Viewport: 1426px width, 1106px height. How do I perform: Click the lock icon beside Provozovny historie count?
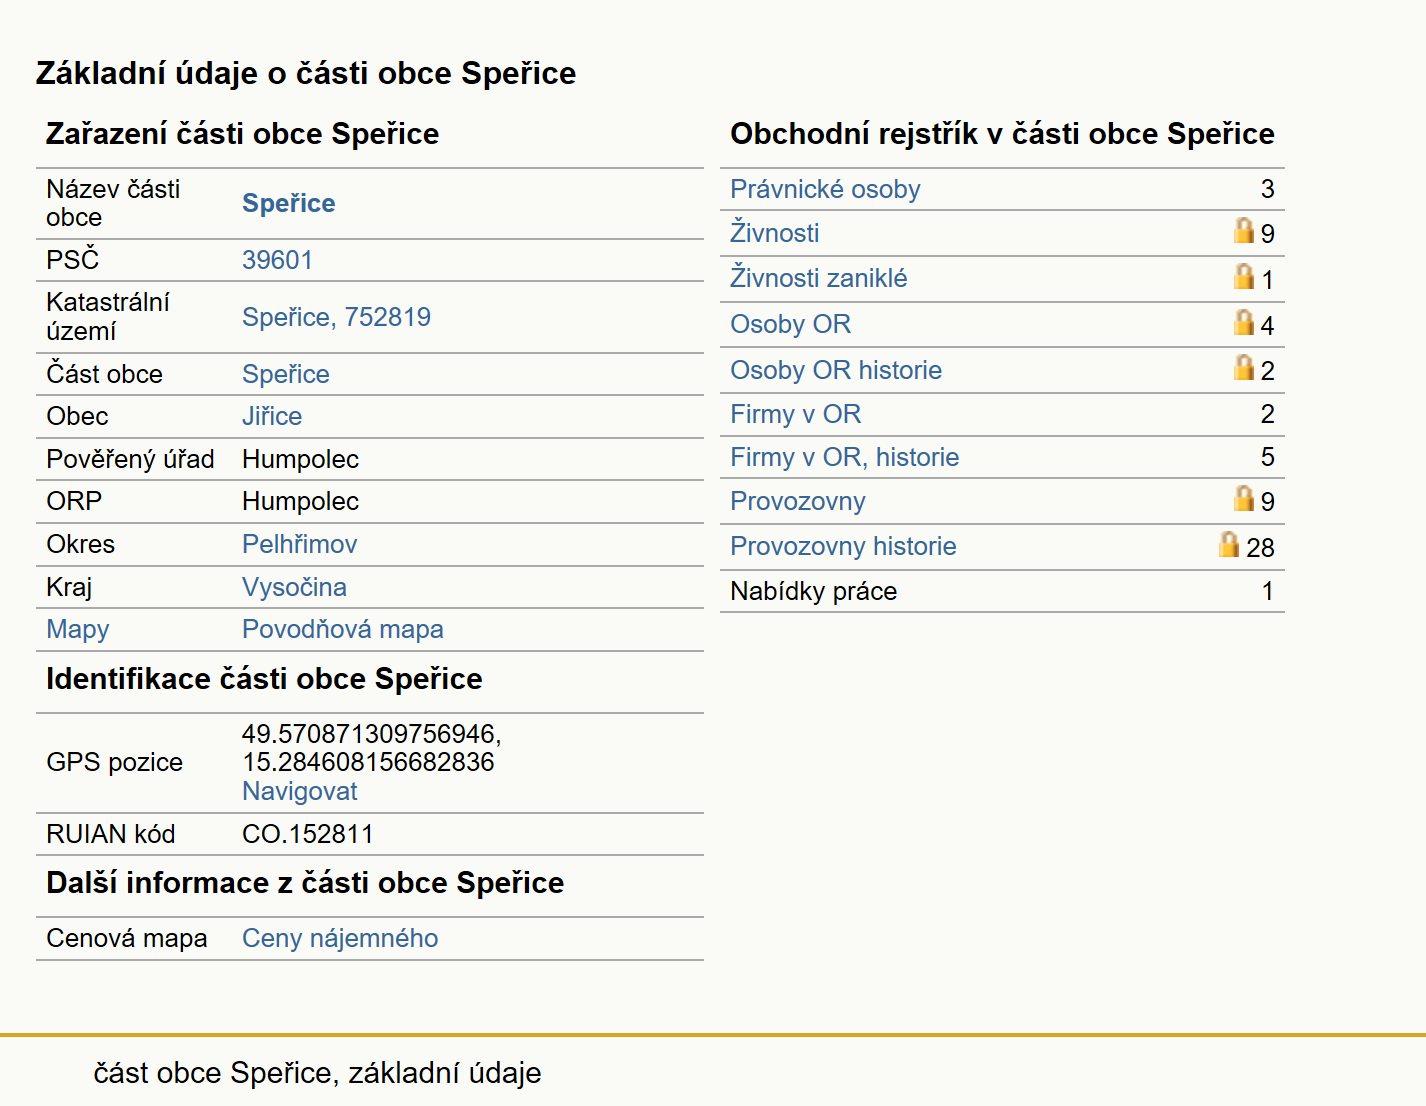click(x=1229, y=545)
